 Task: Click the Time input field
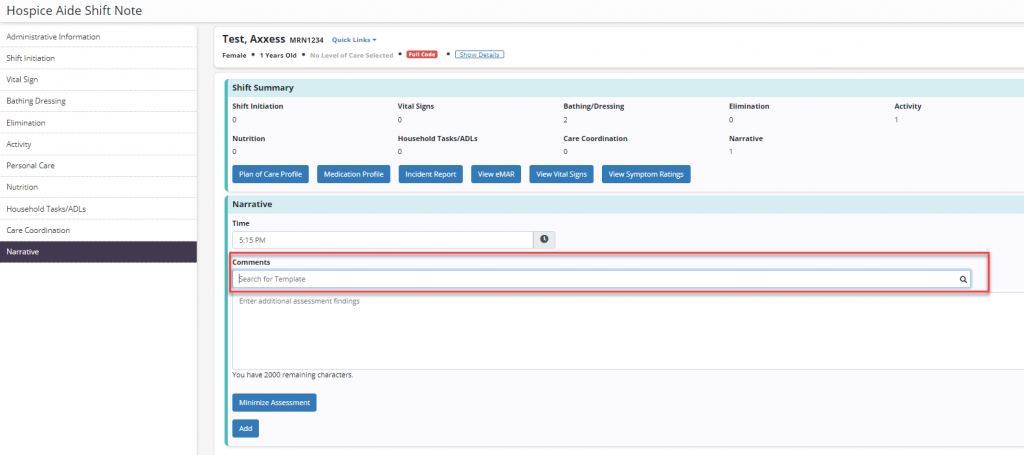click(382, 240)
